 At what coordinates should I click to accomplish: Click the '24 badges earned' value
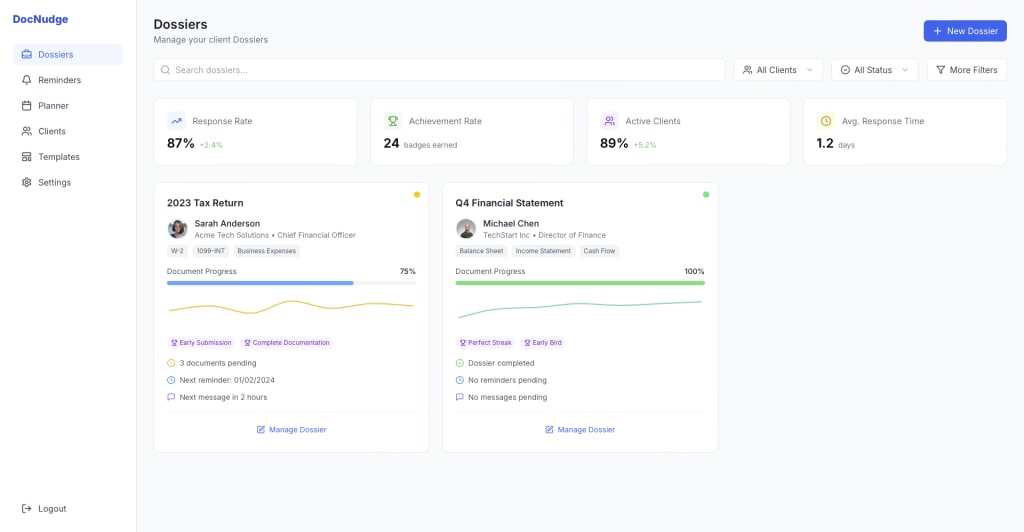[421, 144]
